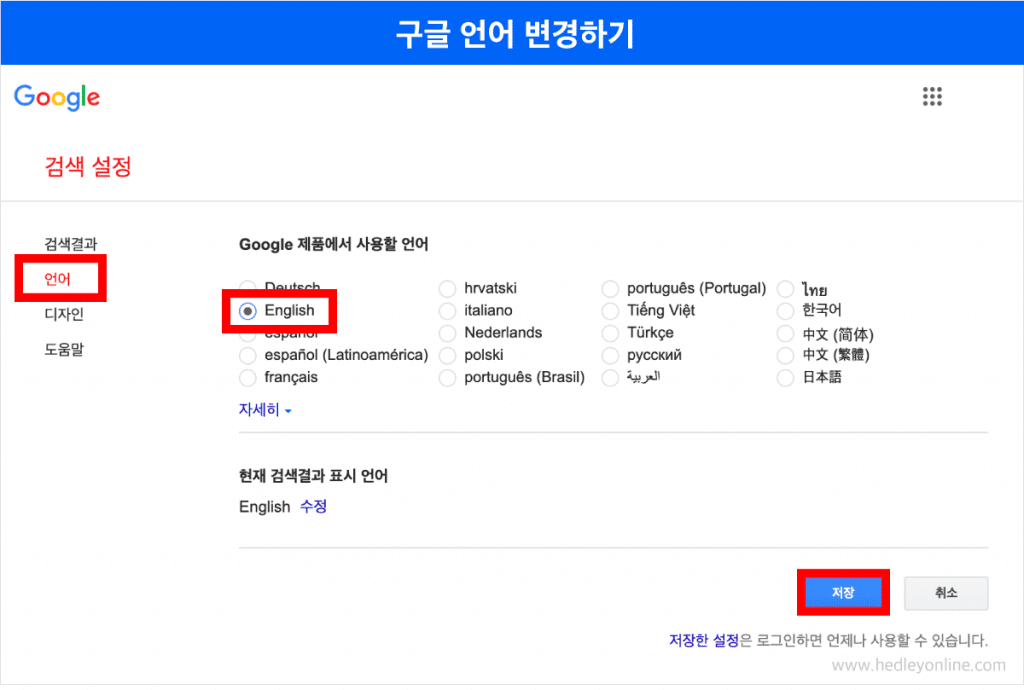Select the português (Brasil) radio button

coord(447,378)
